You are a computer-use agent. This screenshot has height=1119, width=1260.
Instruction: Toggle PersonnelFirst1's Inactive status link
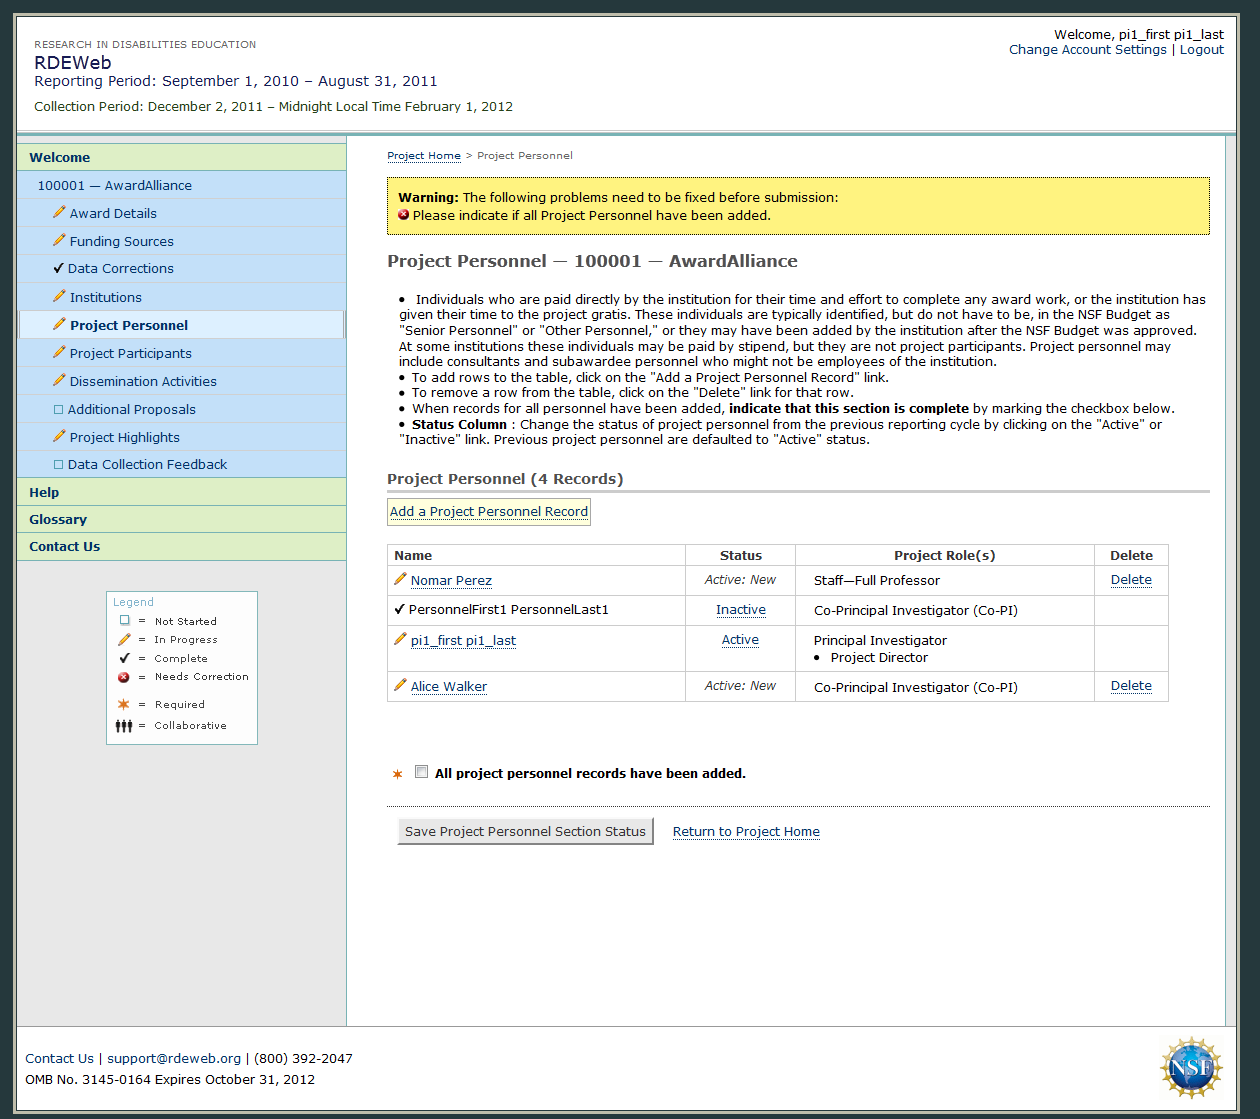pyautogui.click(x=740, y=610)
